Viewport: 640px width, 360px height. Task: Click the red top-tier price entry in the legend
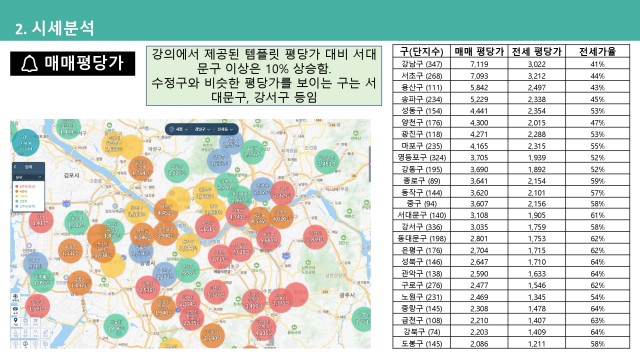(x=24, y=187)
